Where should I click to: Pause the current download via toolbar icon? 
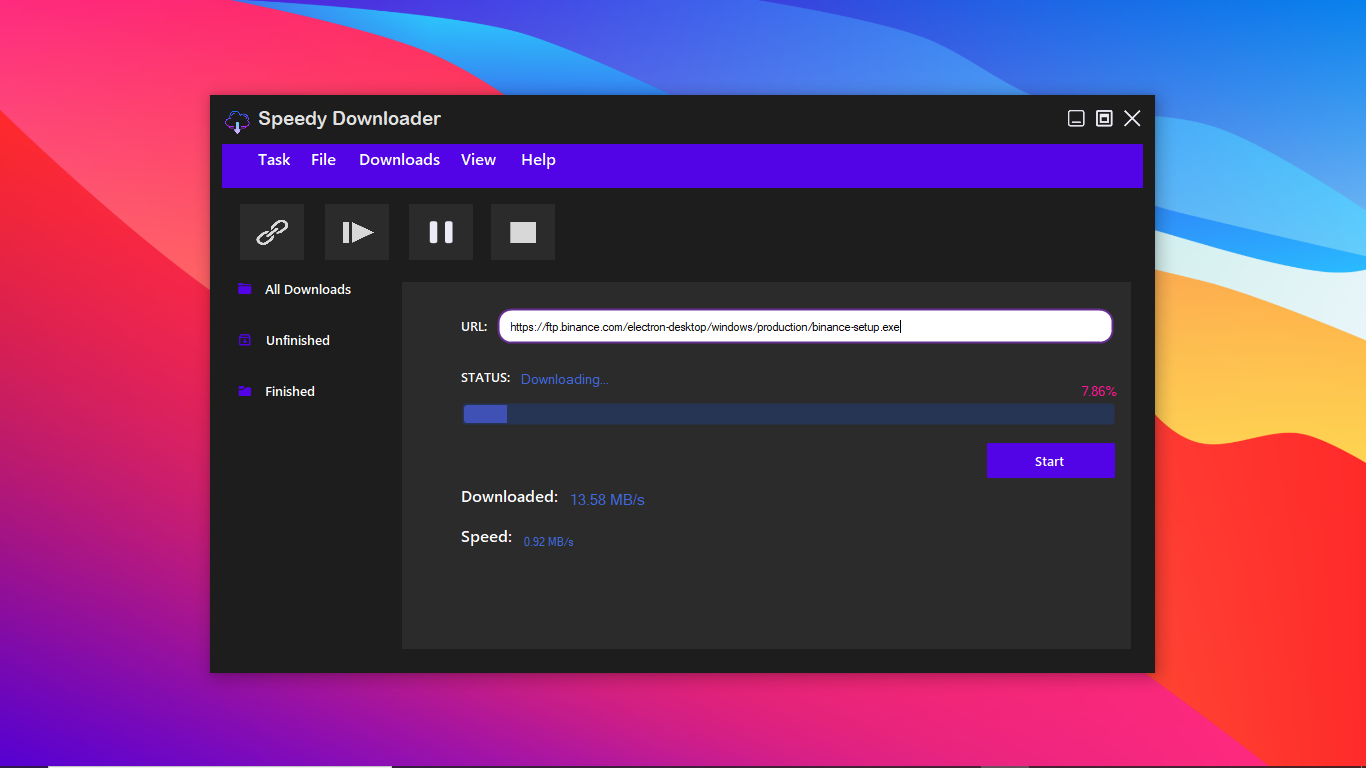440,231
